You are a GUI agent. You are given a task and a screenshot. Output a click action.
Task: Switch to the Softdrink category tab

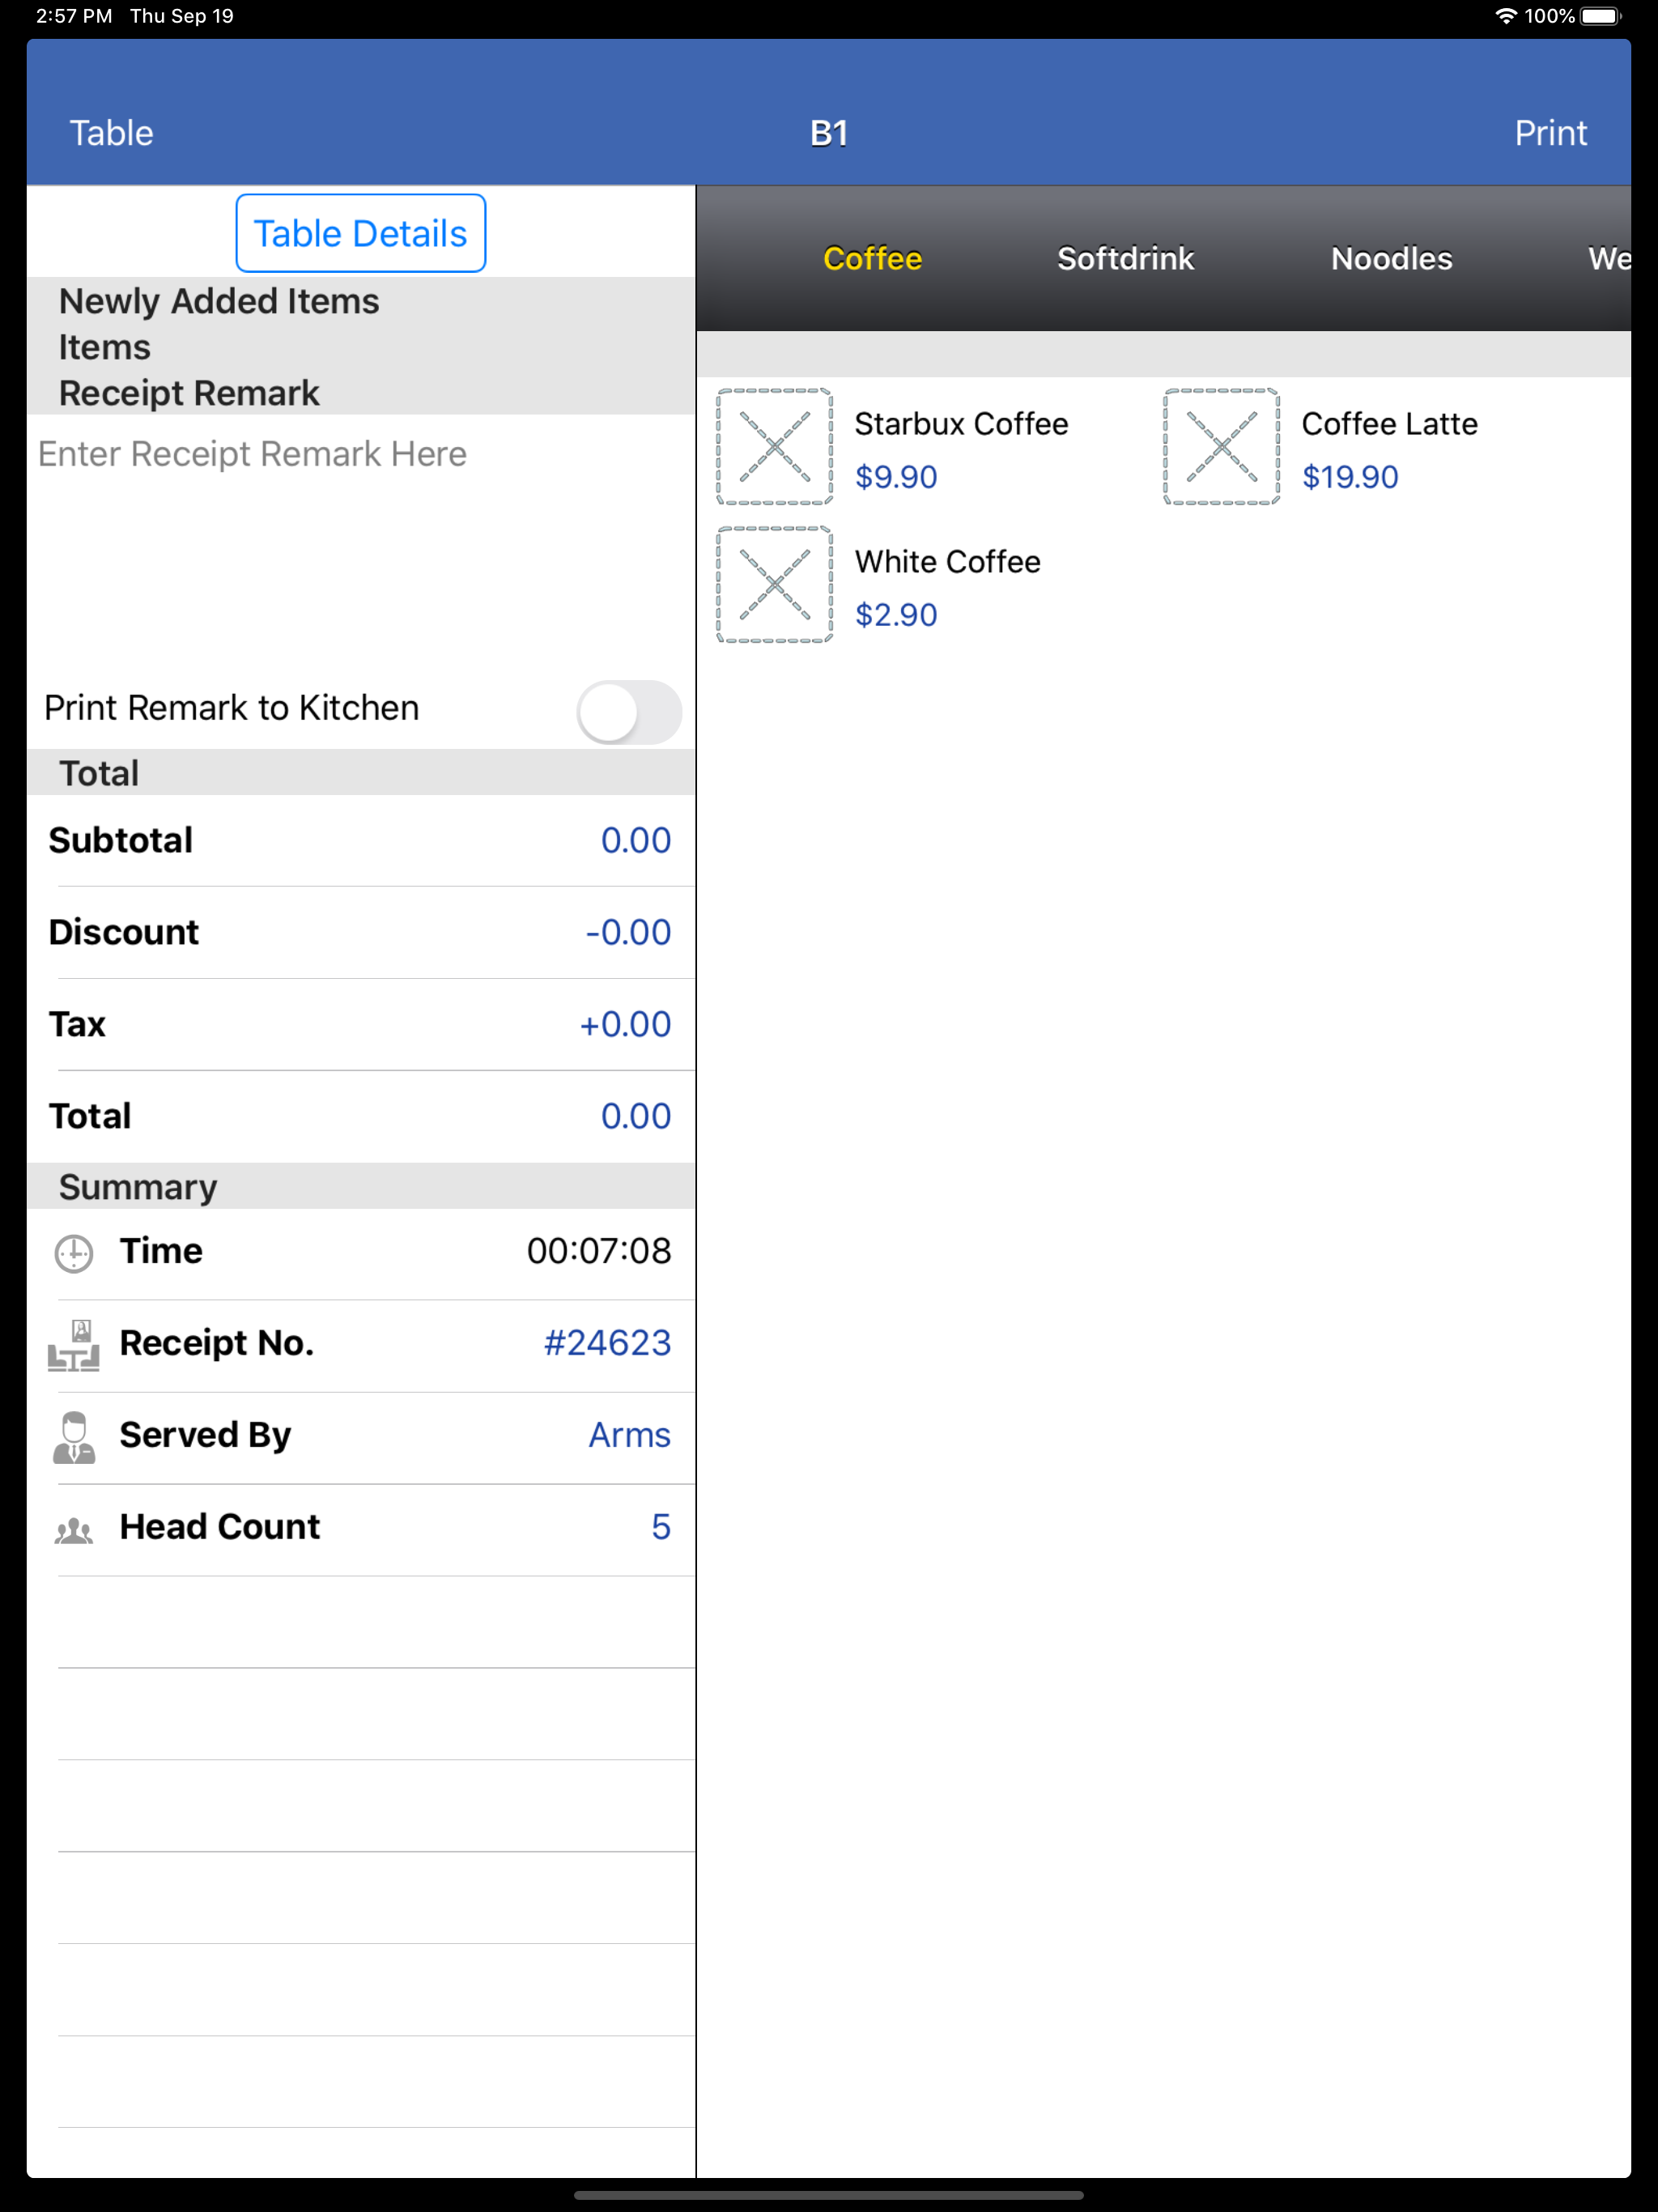(x=1126, y=258)
